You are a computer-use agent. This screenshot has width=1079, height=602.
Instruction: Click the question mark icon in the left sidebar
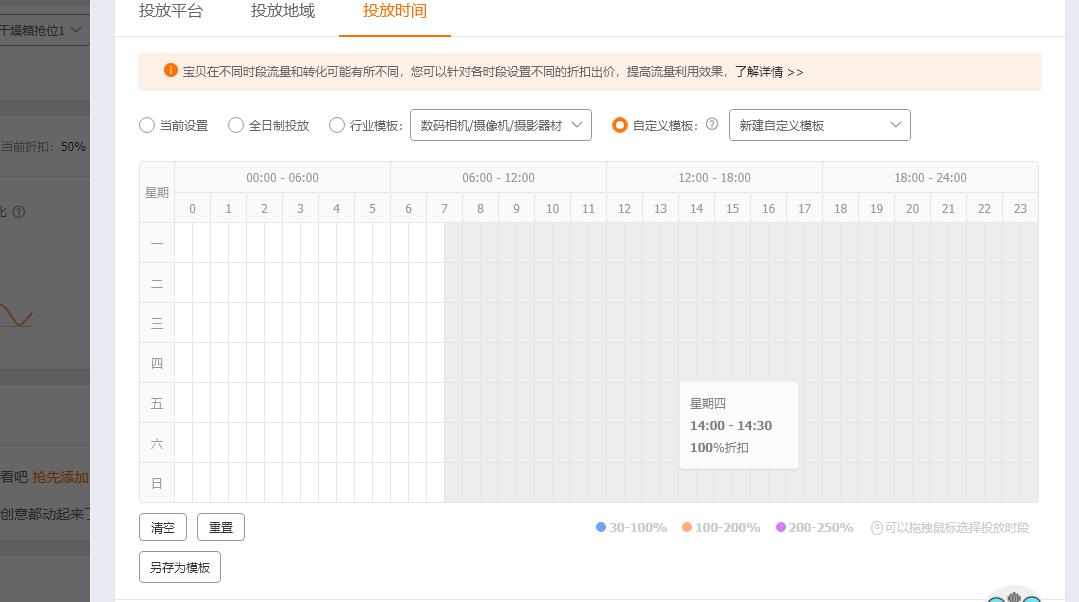point(21,211)
